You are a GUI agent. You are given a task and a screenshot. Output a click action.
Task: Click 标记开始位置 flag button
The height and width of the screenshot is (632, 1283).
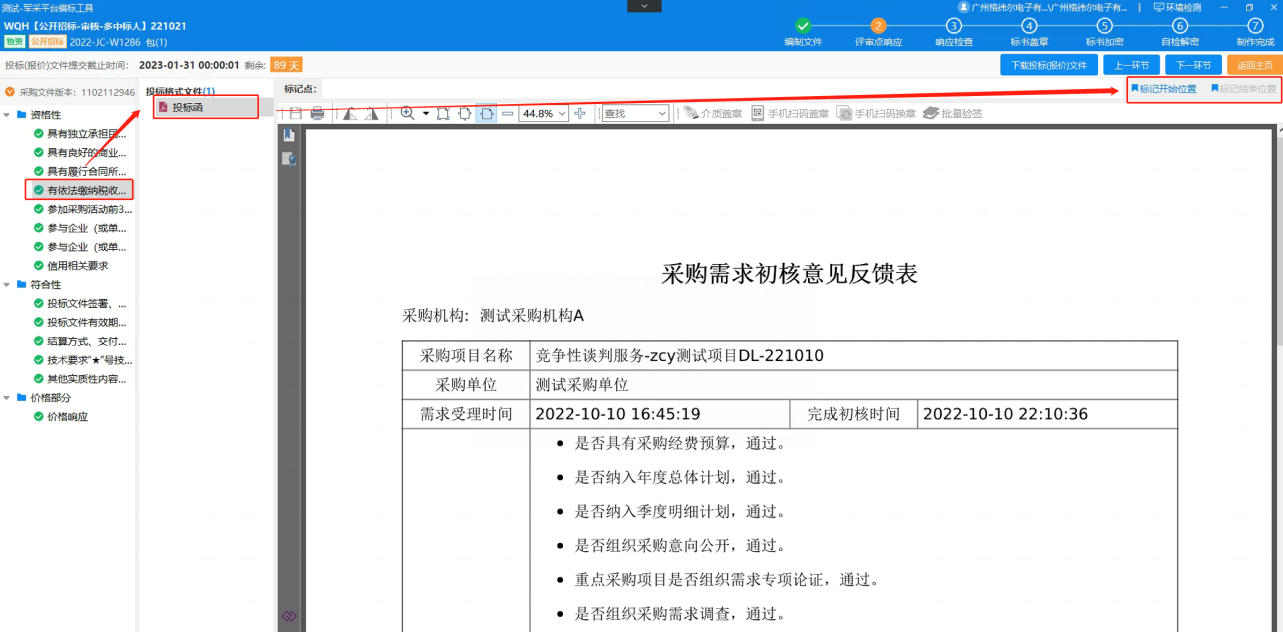click(x=1163, y=89)
